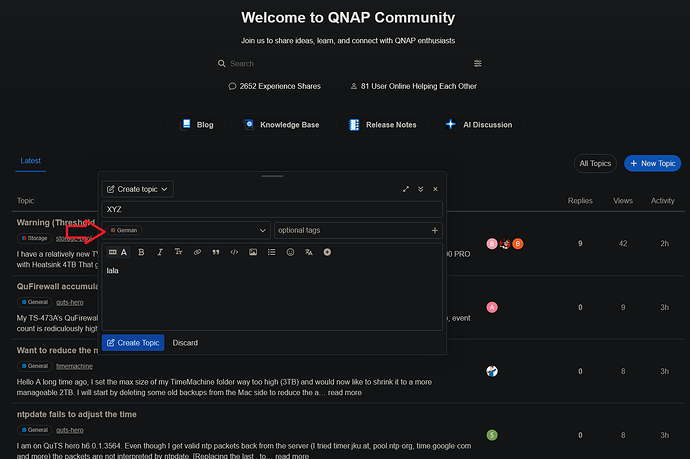690x459 pixels.
Task: Click the composer resize grip handle
Action: point(272,176)
